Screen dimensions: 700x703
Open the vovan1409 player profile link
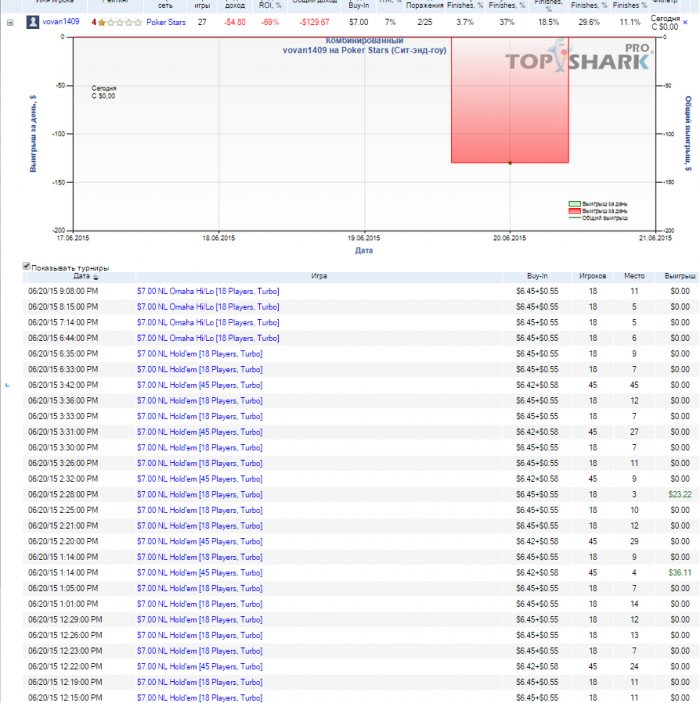[60, 21]
